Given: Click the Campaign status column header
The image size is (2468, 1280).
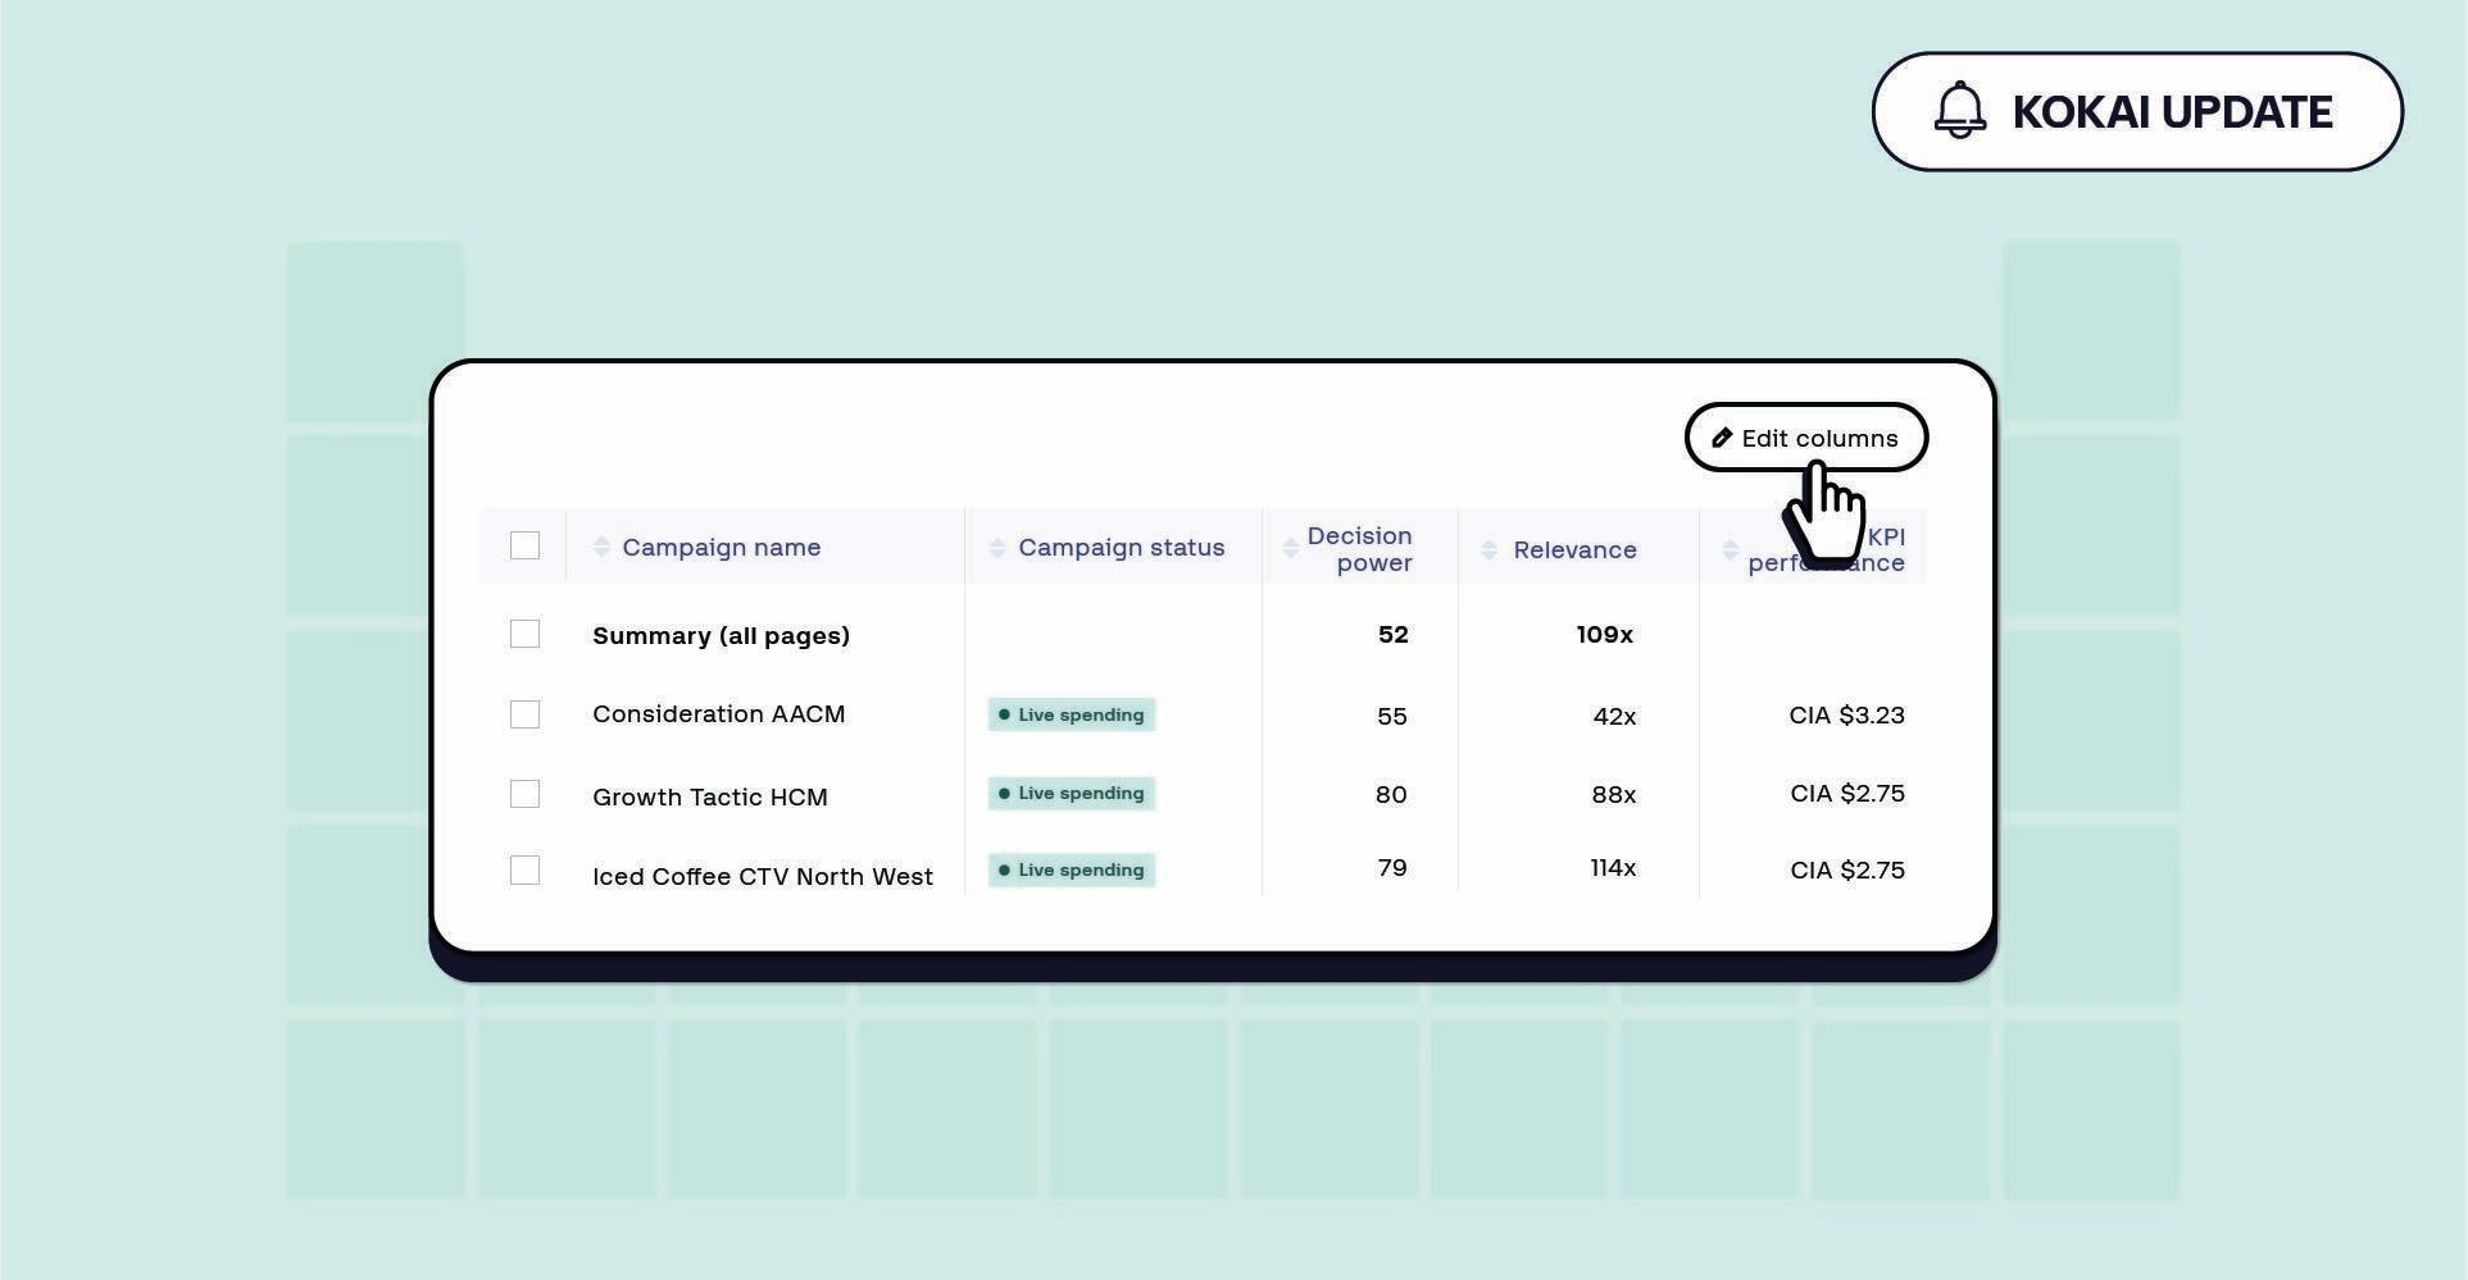Looking at the screenshot, I should [1120, 547].
